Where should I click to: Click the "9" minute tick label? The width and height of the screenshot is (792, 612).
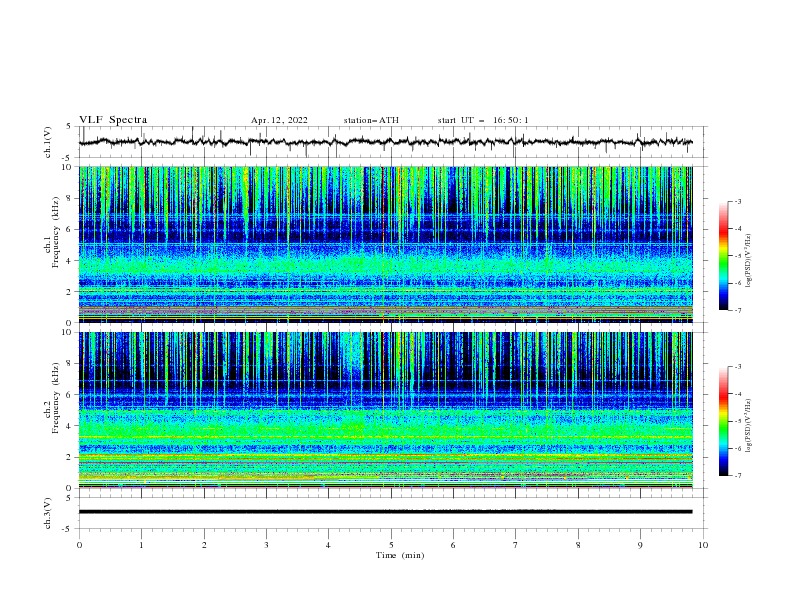[640, 545]
